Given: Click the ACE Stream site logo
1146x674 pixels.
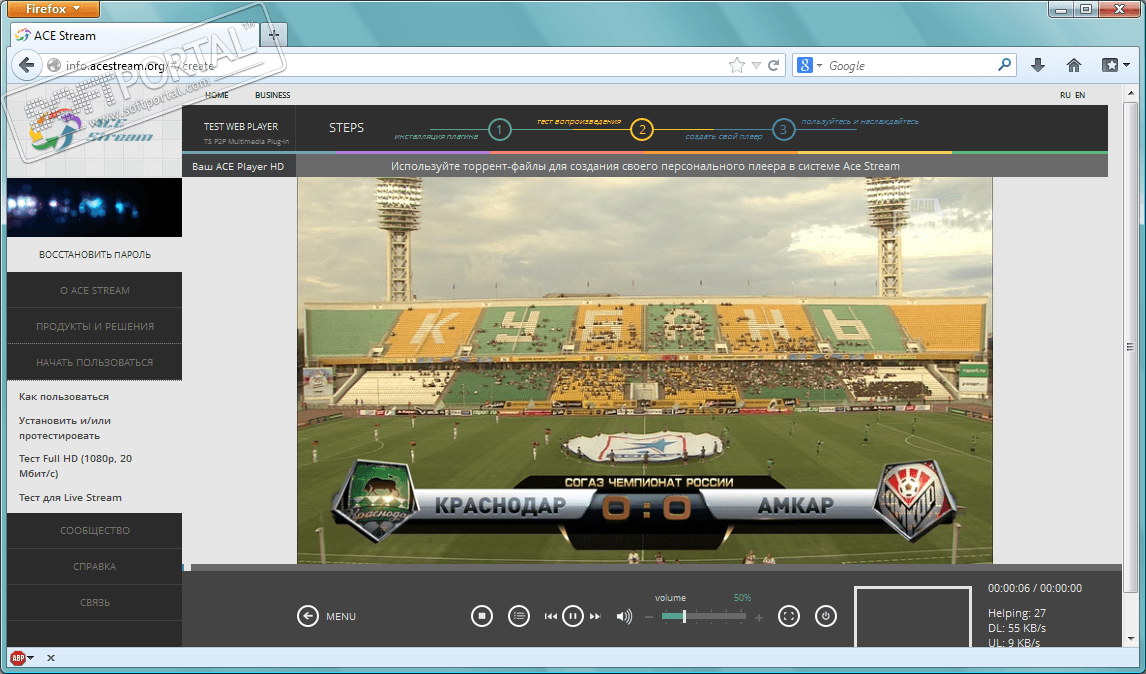Looking at the screenshot, I should tap(91, 129).
